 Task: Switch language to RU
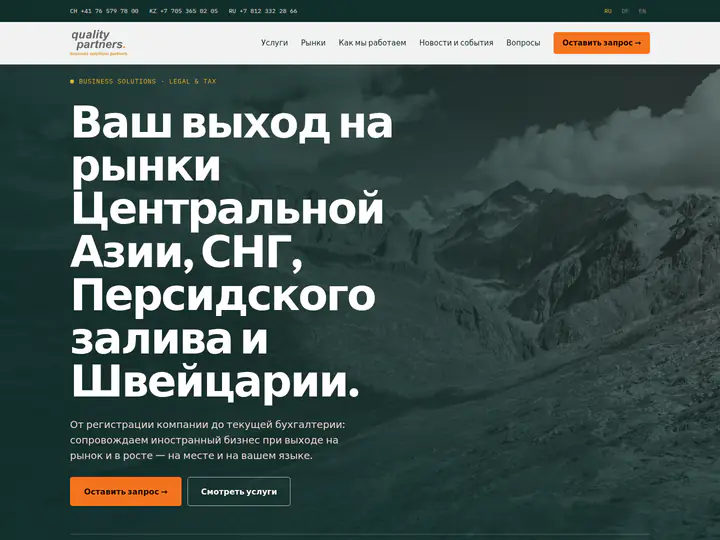pyautogui.click(x=608, y=11)
